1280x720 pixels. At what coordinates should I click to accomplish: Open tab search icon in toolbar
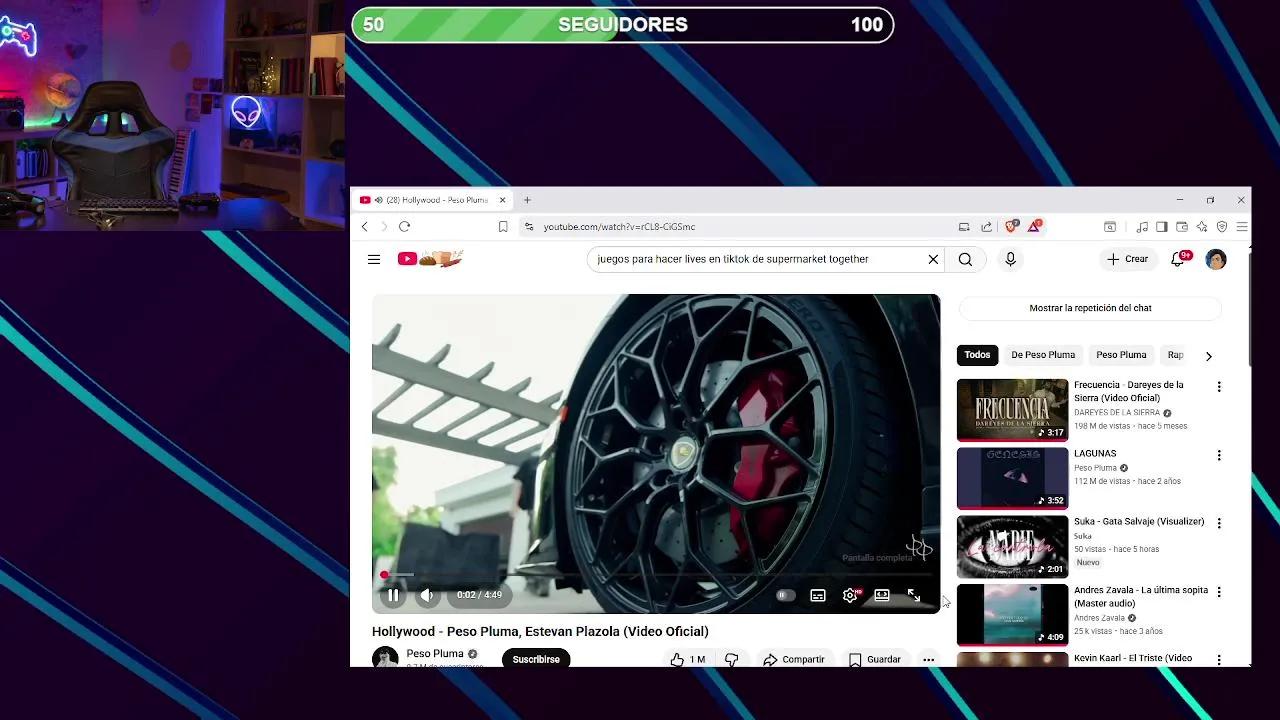coord(1110,227)
